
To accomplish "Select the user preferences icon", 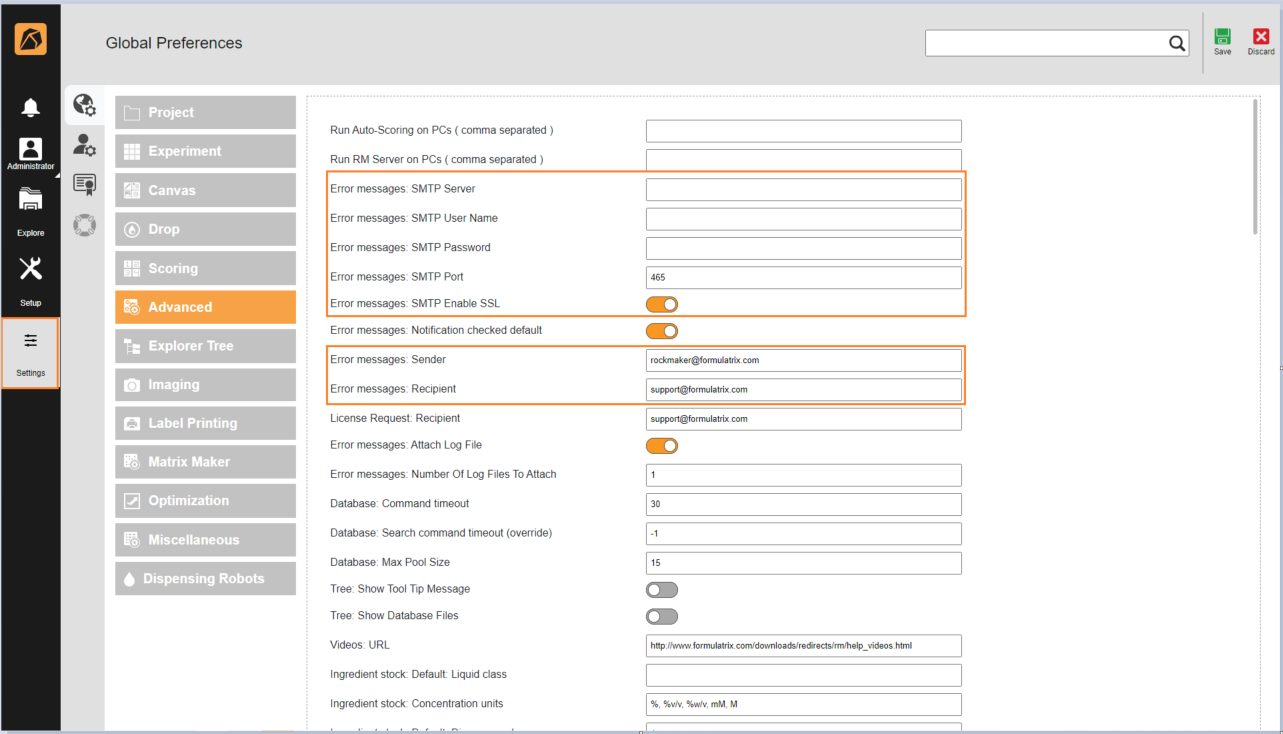I will click(84, 146).
